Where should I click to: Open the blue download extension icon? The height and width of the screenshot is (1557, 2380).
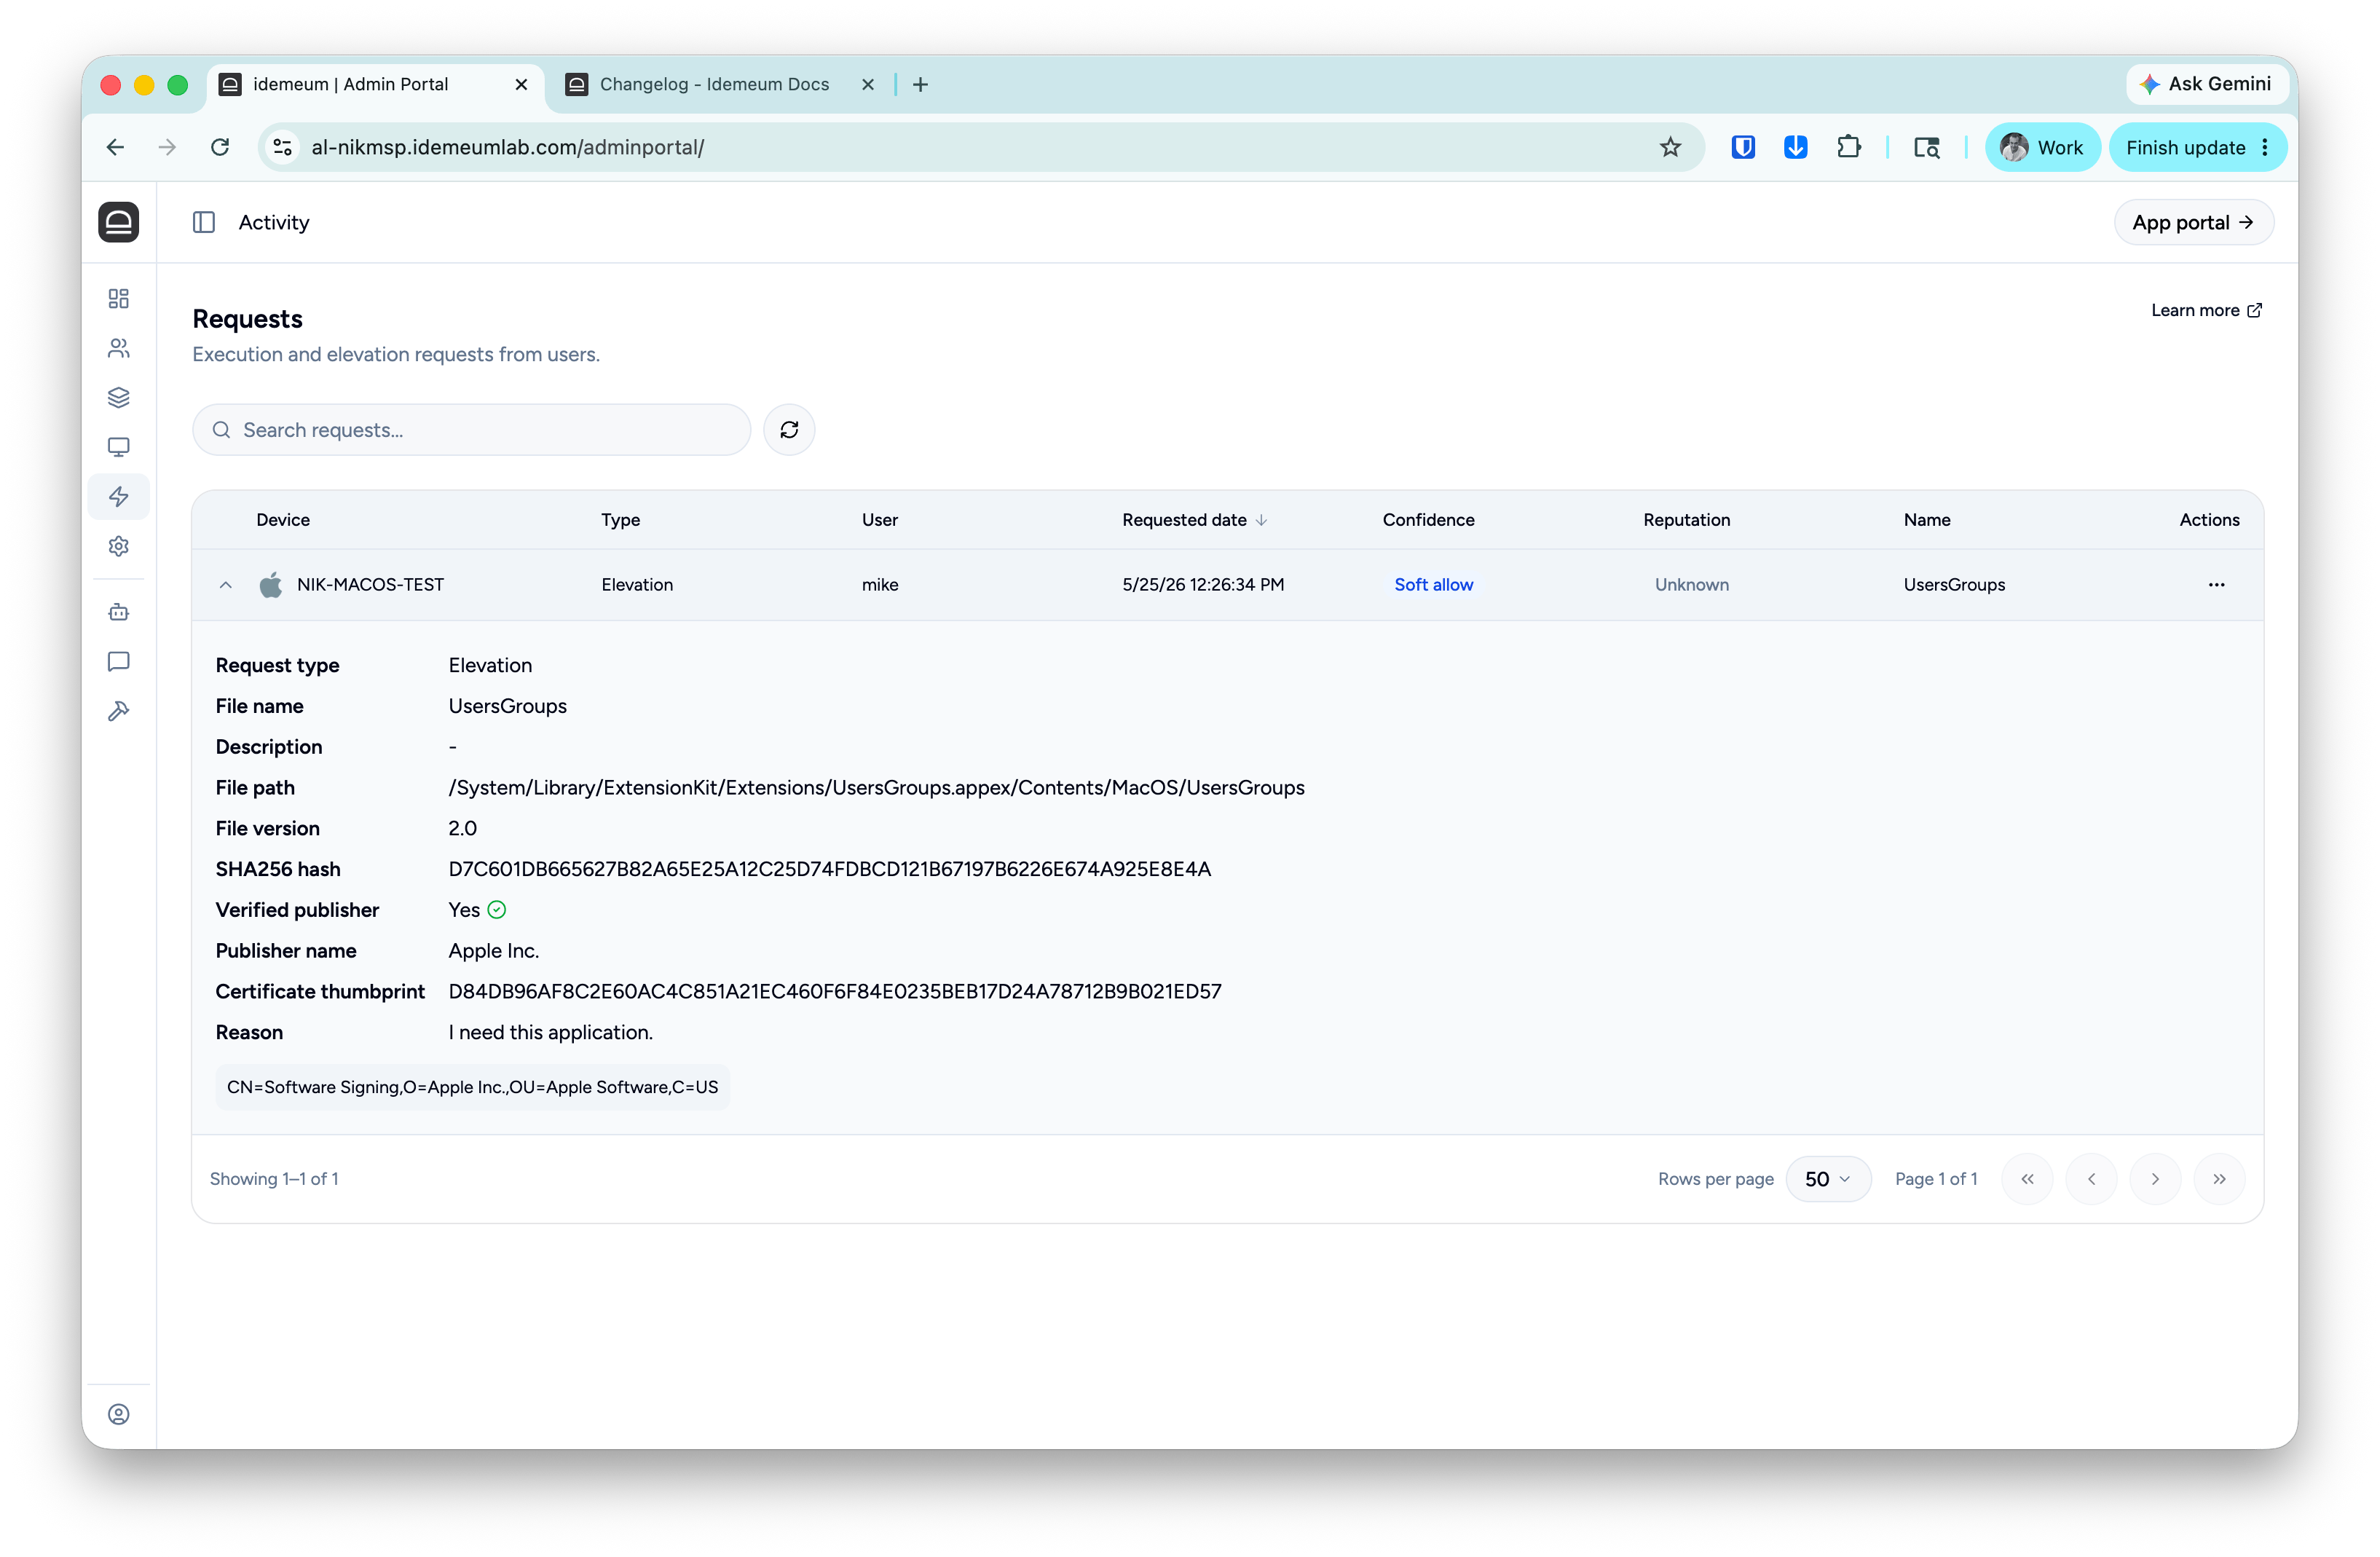pyautogui.click(x=1796, y=147)
